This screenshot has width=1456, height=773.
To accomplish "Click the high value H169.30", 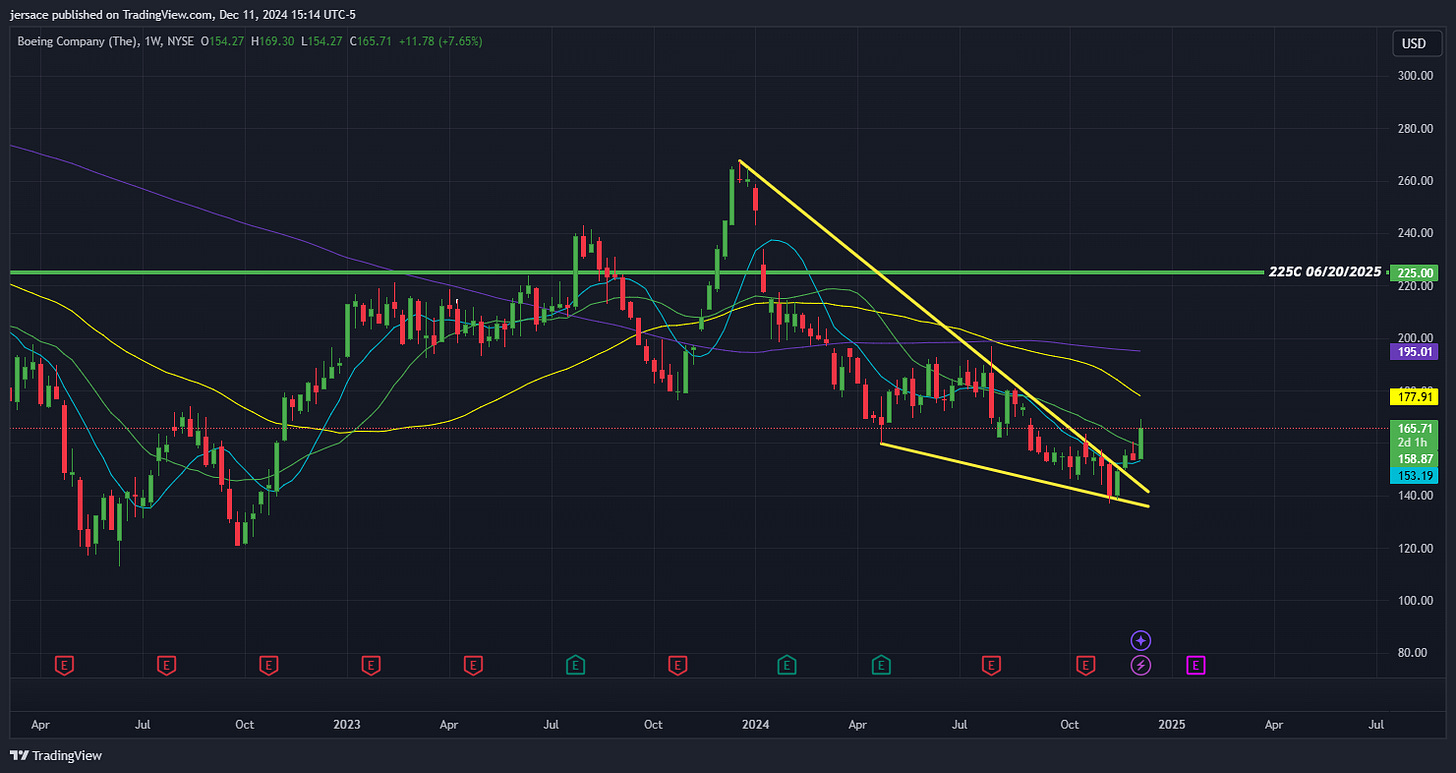I will click(x=273, y=42).
